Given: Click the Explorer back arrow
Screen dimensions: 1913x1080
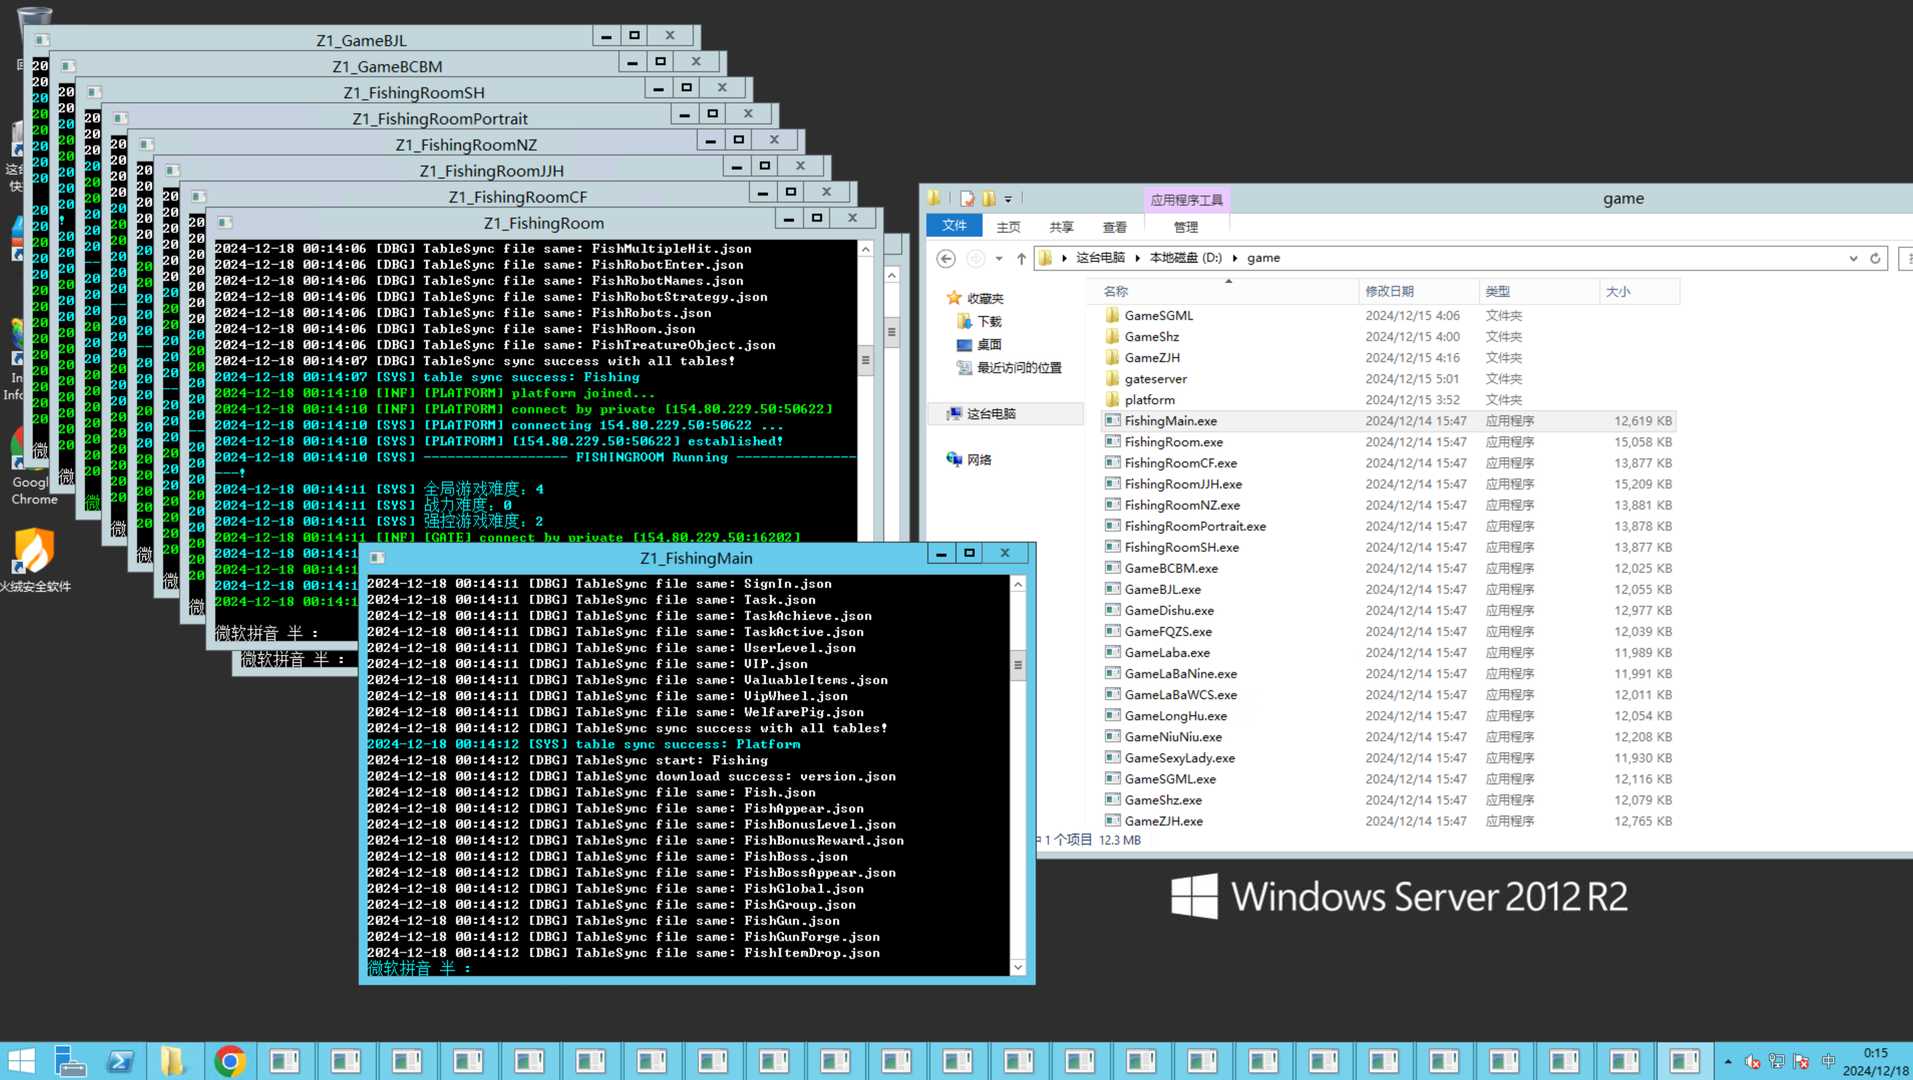Looking at the screenshot, I should (x=945, y=259).
